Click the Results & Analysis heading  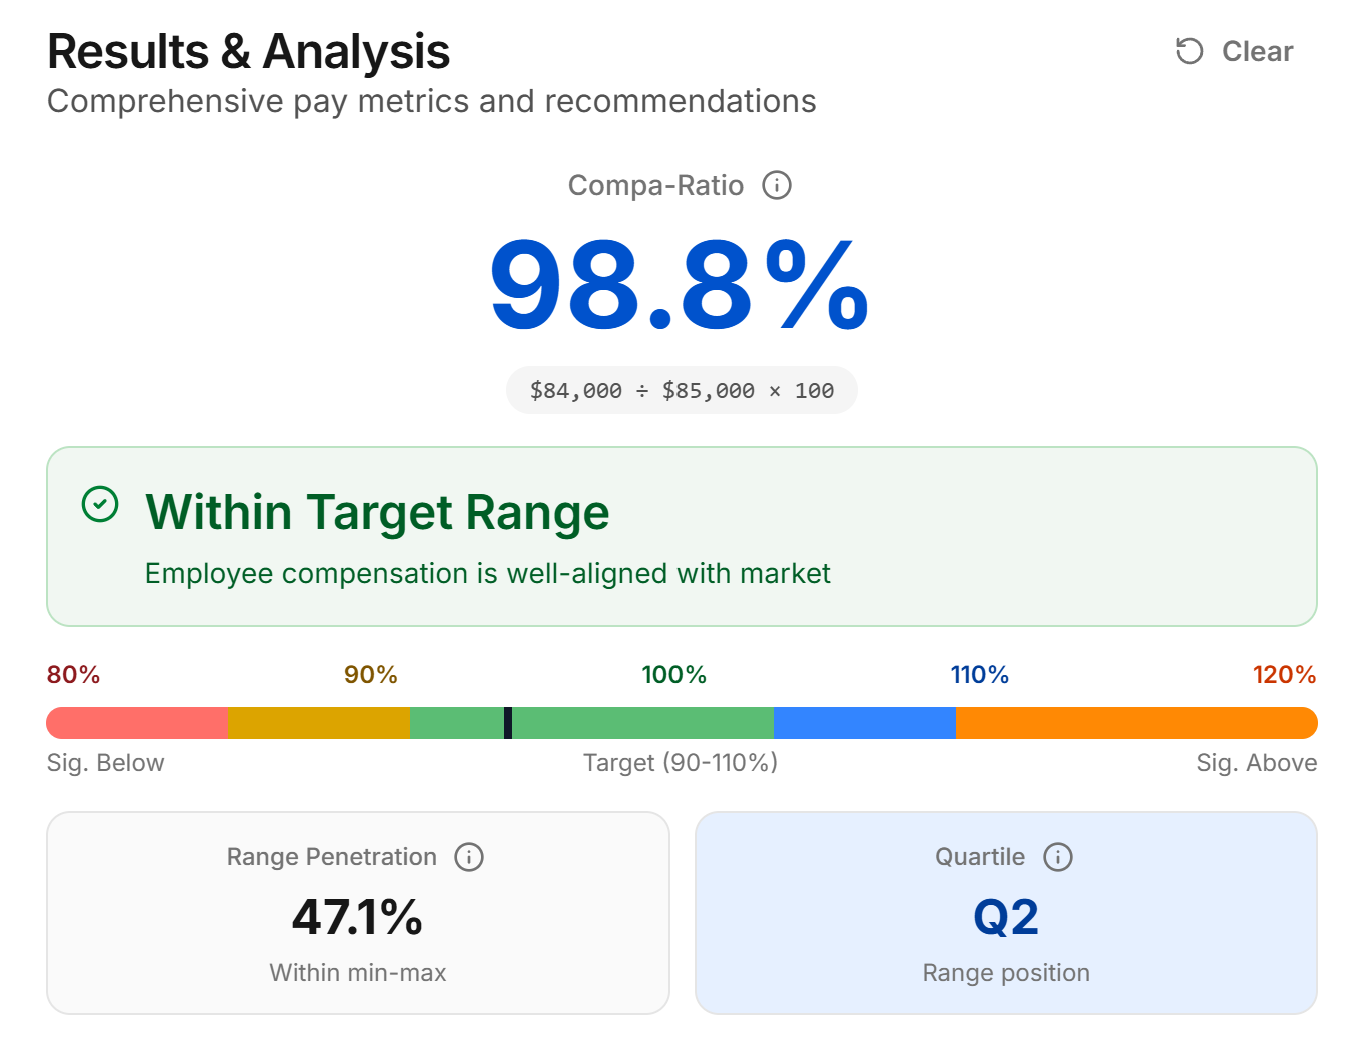[x=248, y=52]
